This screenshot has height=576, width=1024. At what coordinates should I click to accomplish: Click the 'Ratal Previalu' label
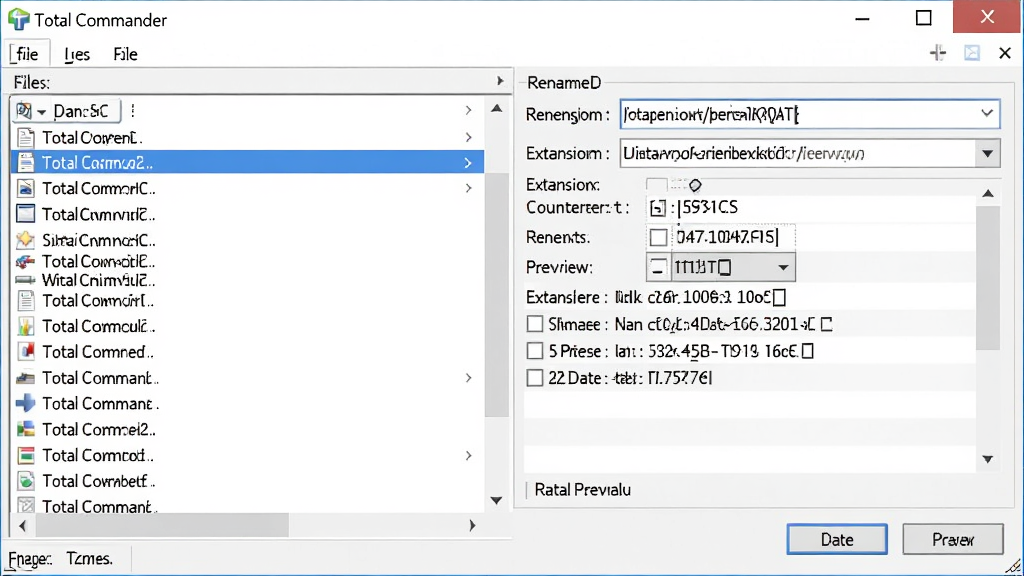[583, 490]
